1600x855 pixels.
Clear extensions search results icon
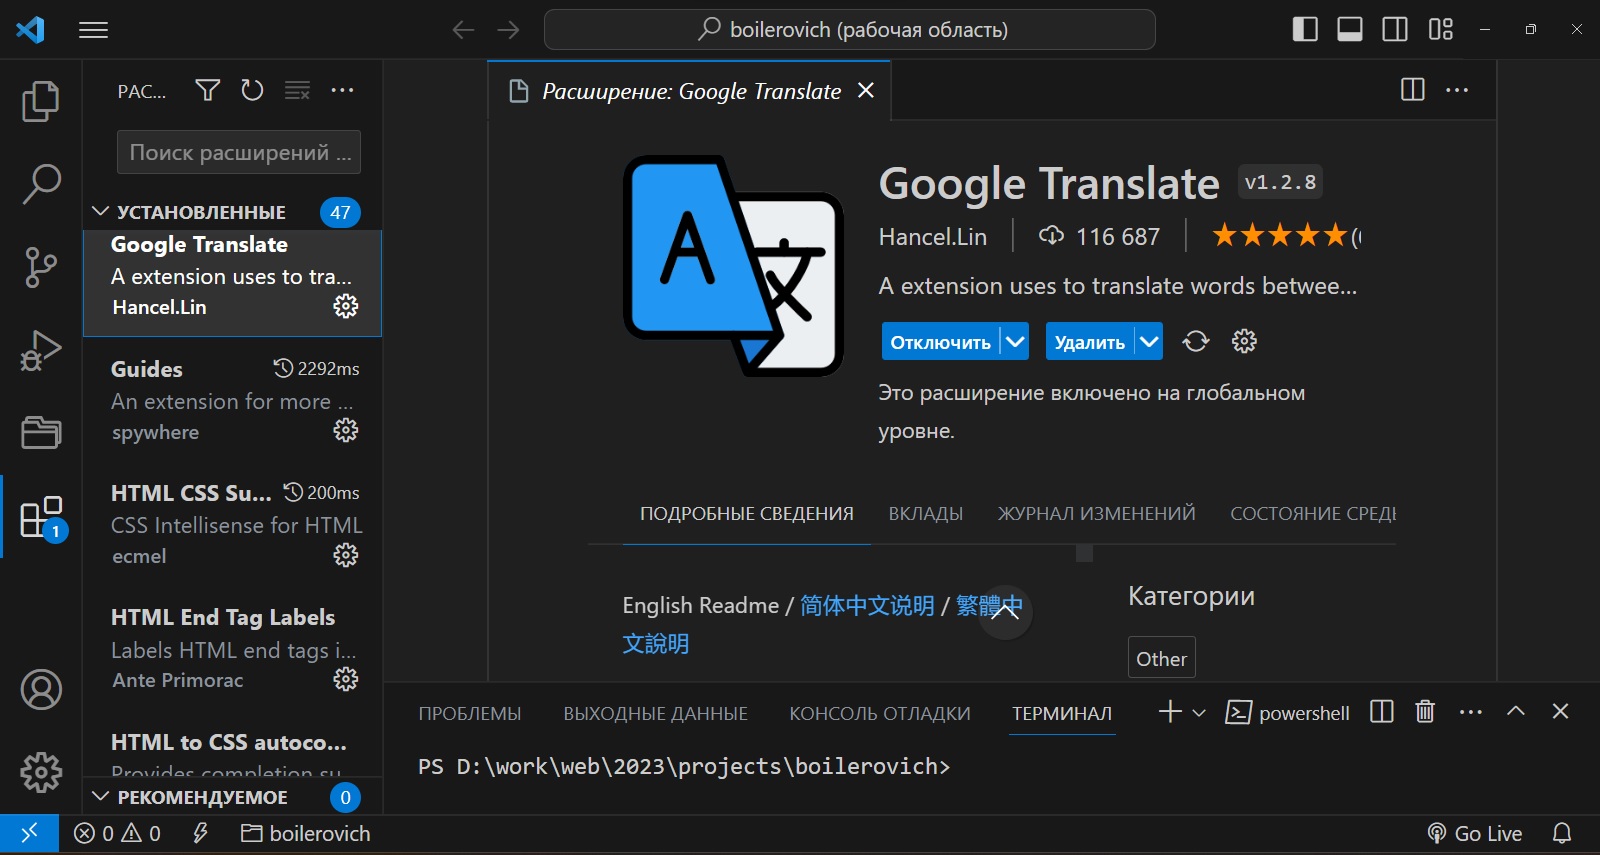tap(297, 90)
